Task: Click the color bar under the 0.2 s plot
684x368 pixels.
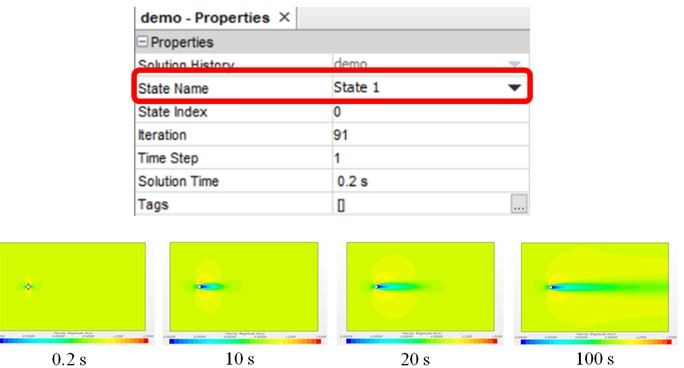Action: [74, 341]
